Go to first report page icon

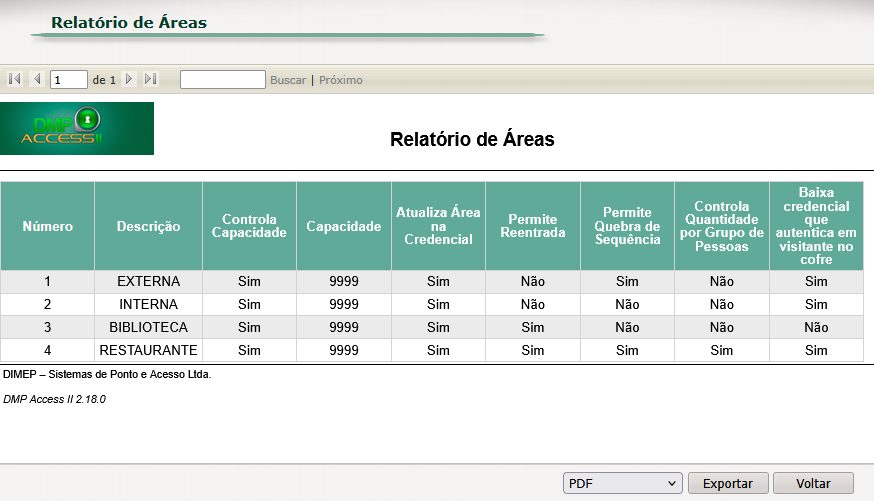coord(15,79)
